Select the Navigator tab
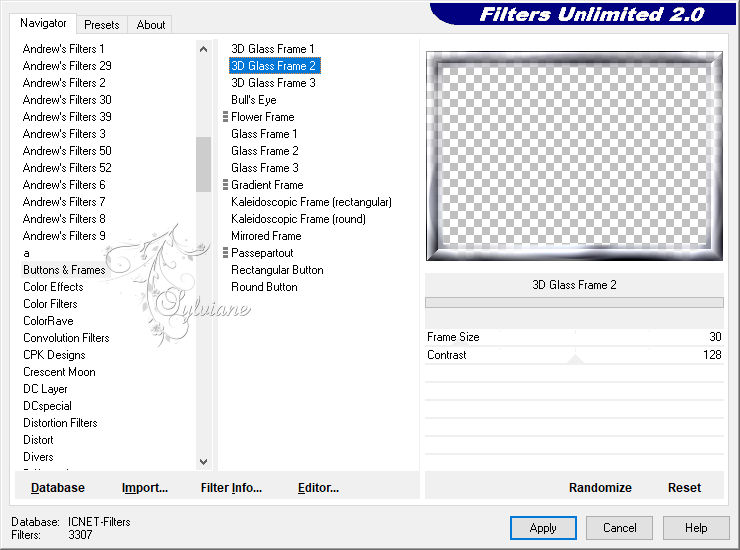 [43, 23]
